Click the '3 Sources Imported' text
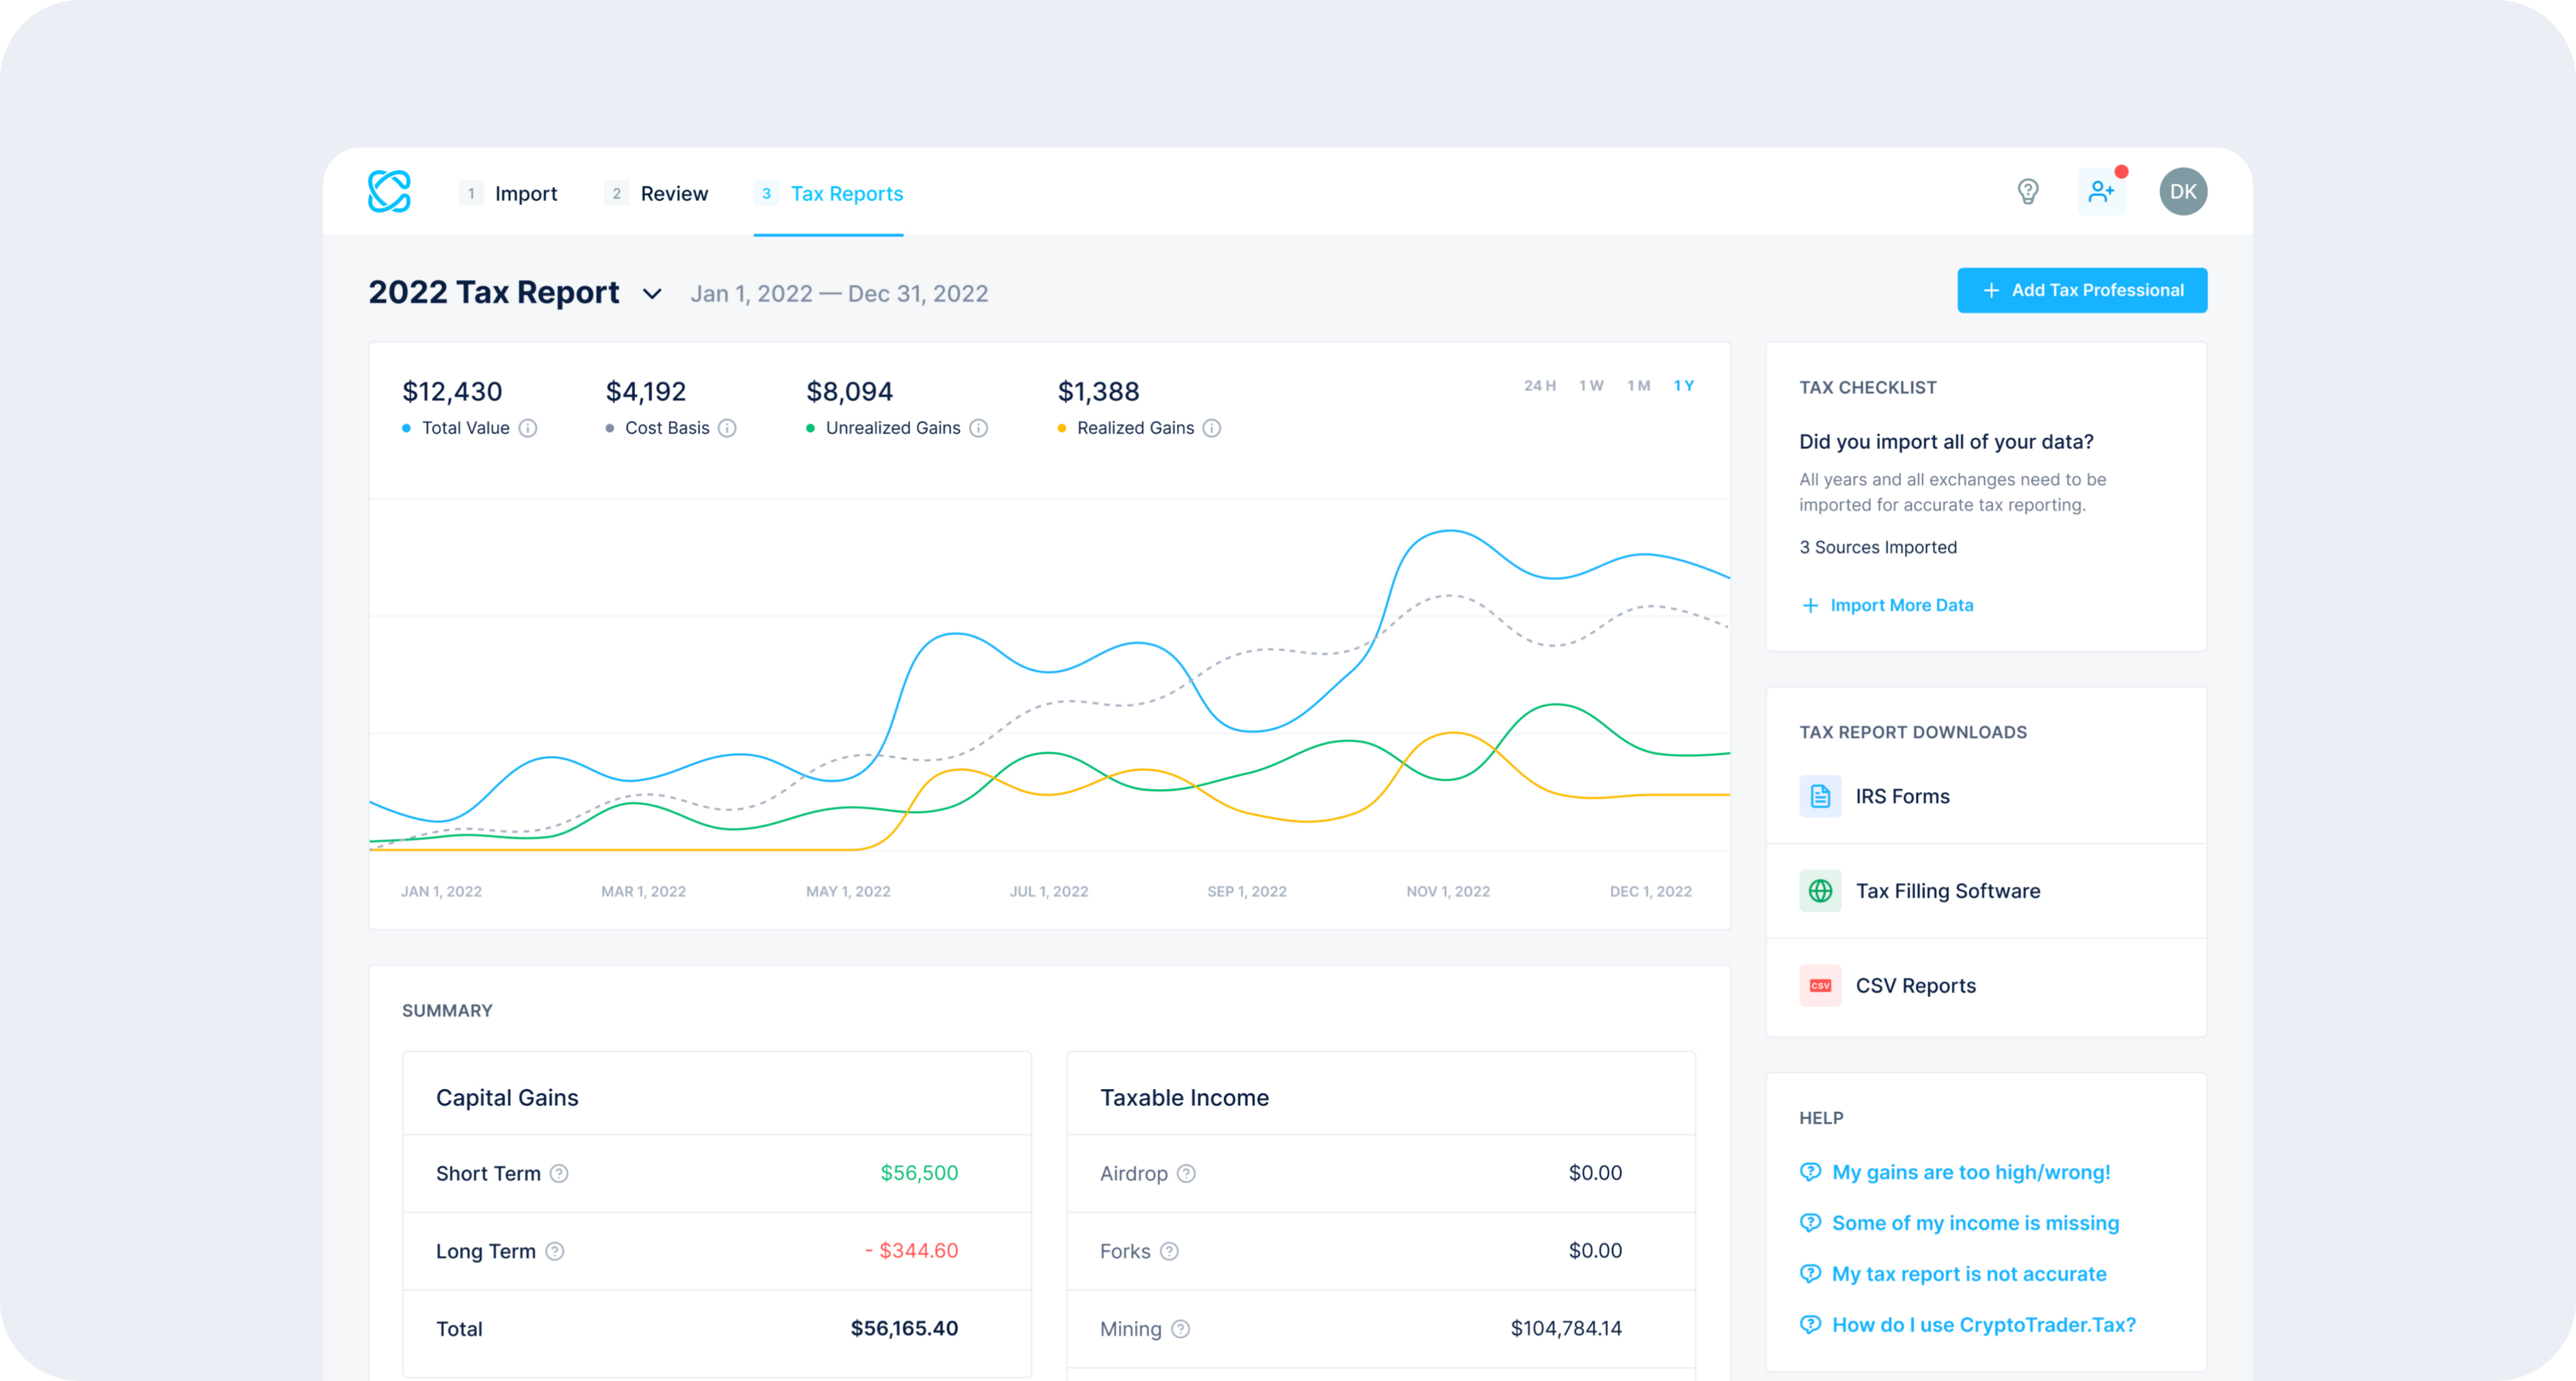 1878,547
